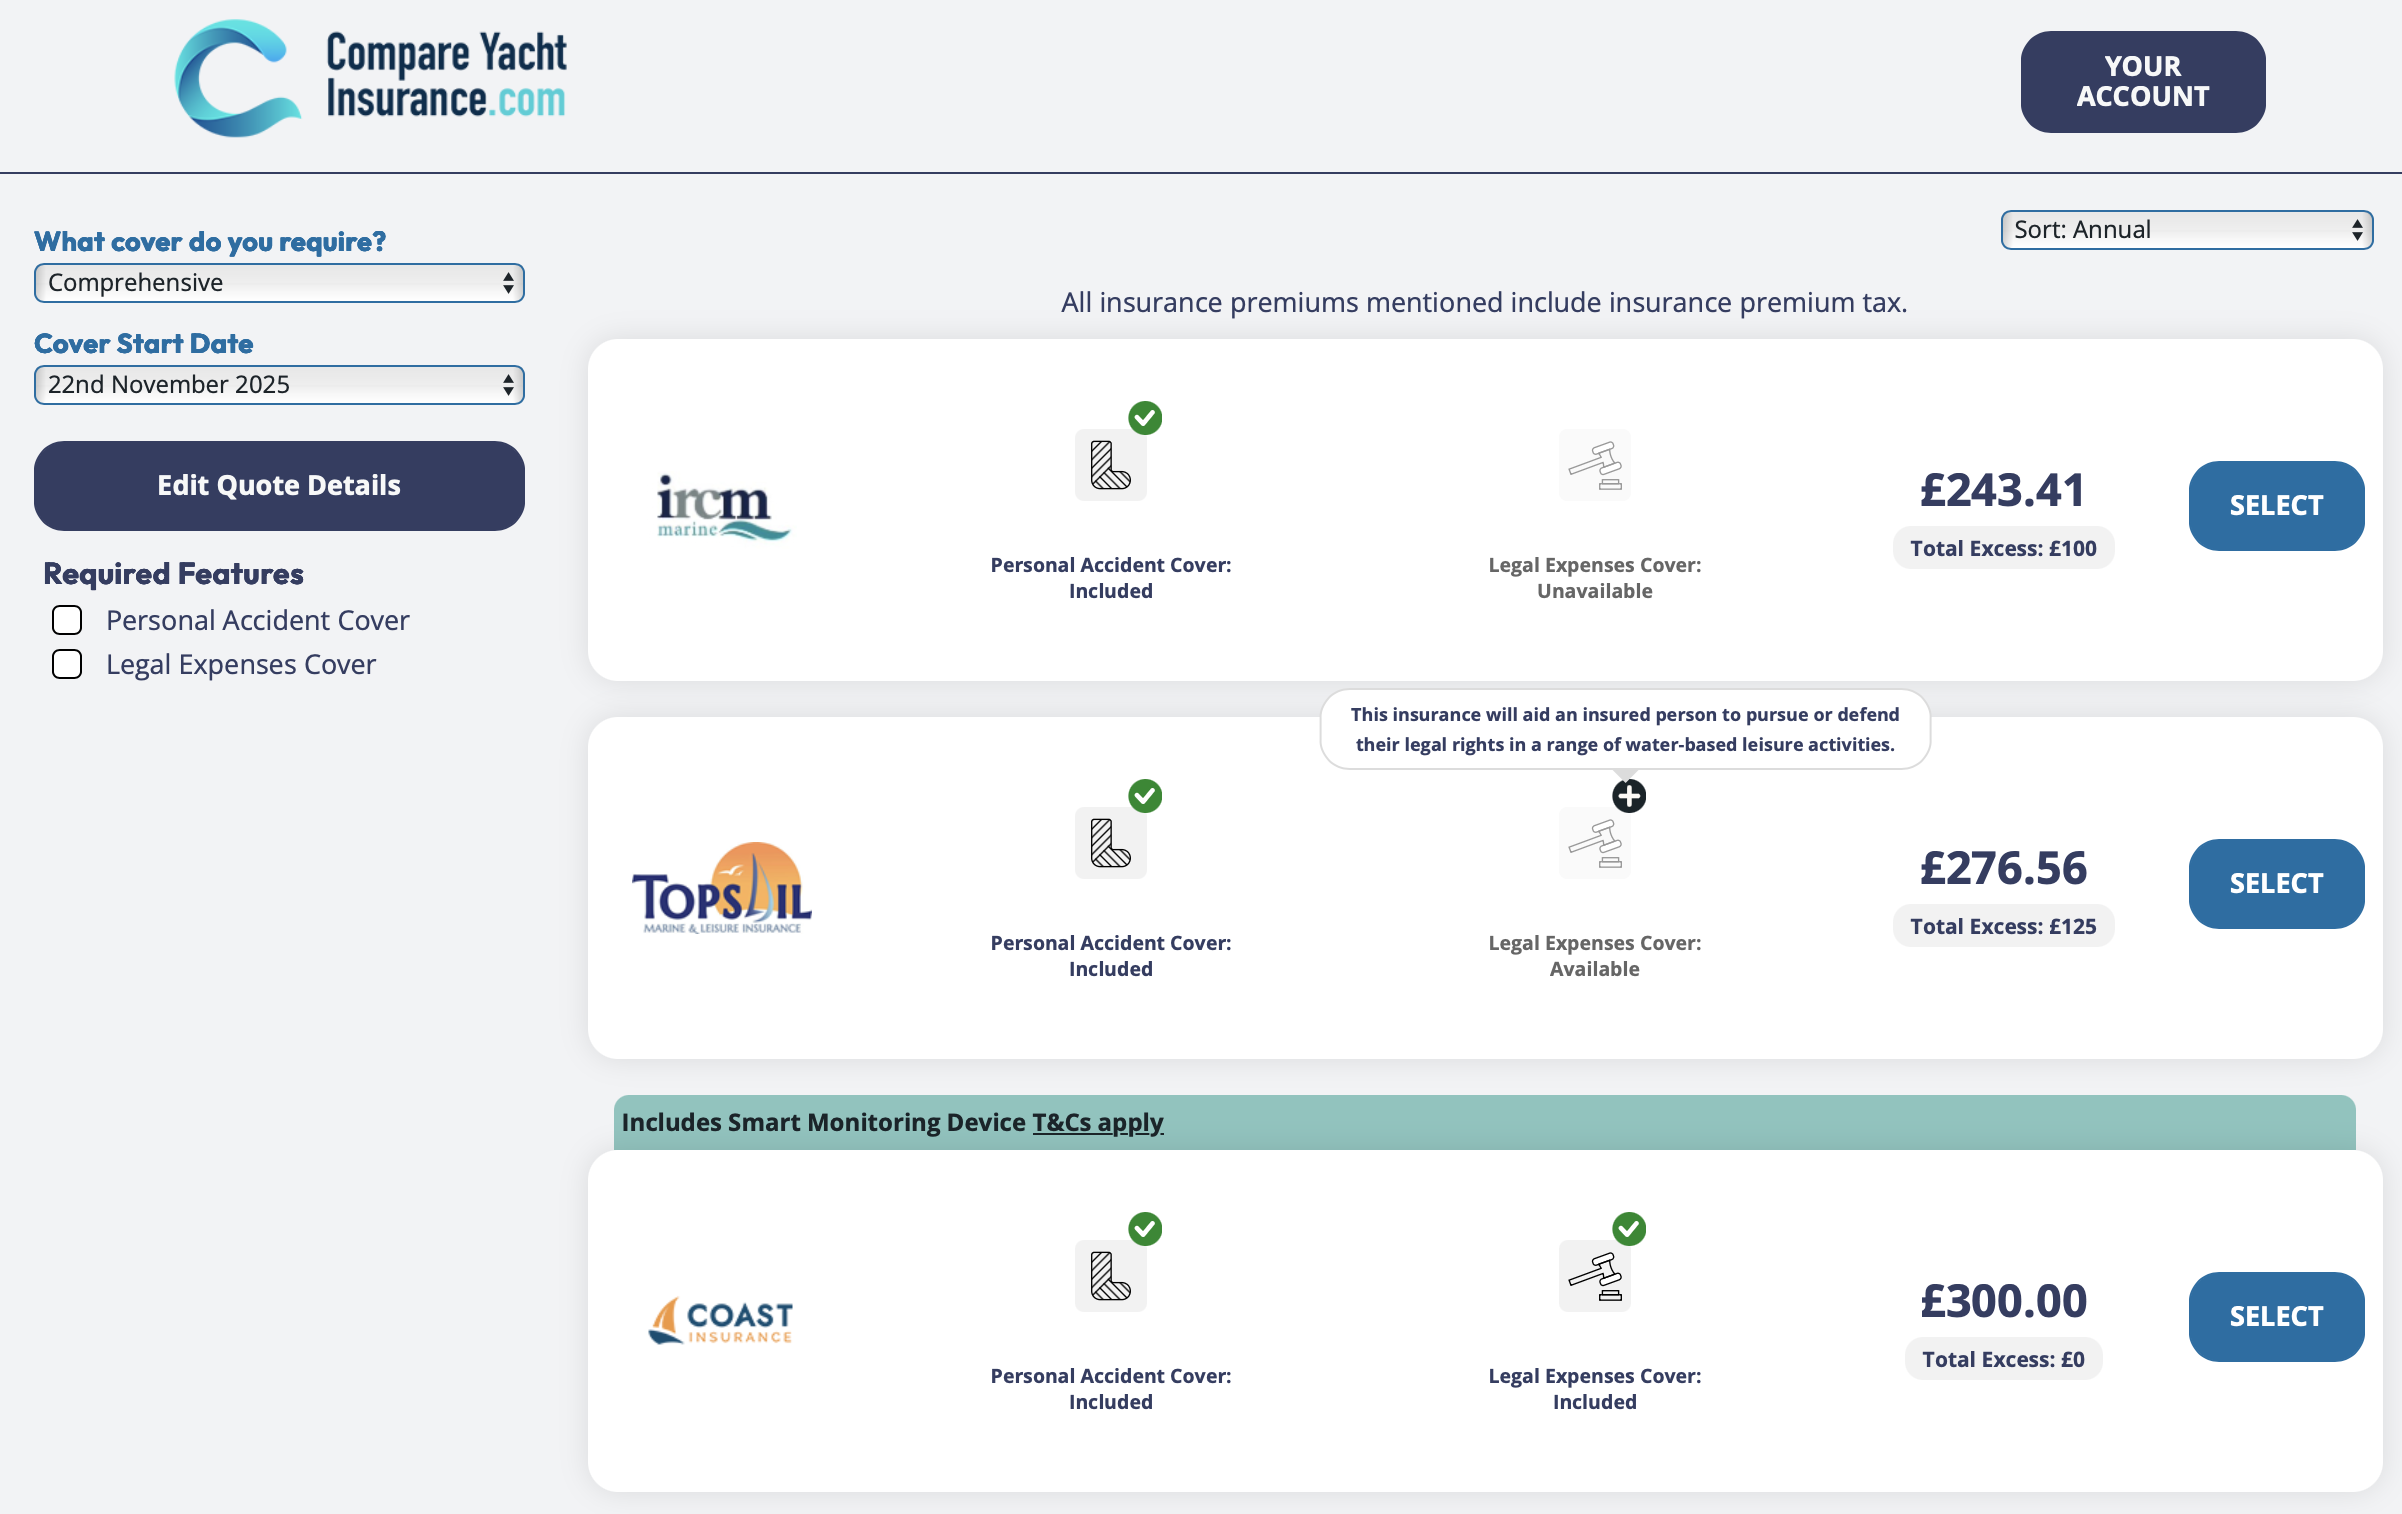
Task: Select the Topsail £276.56 quote
Action: (x=2275, y=884)
